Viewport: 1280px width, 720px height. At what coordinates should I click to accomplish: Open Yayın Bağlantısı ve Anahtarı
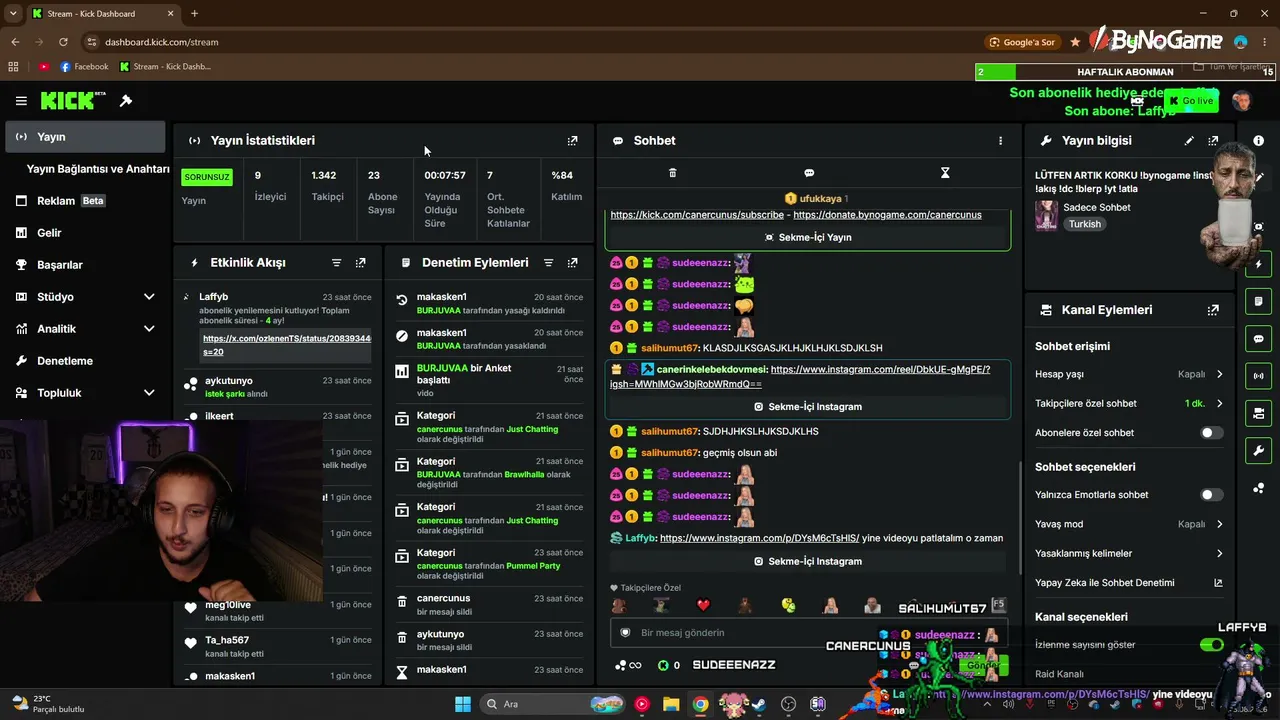(x=98, y=169)
